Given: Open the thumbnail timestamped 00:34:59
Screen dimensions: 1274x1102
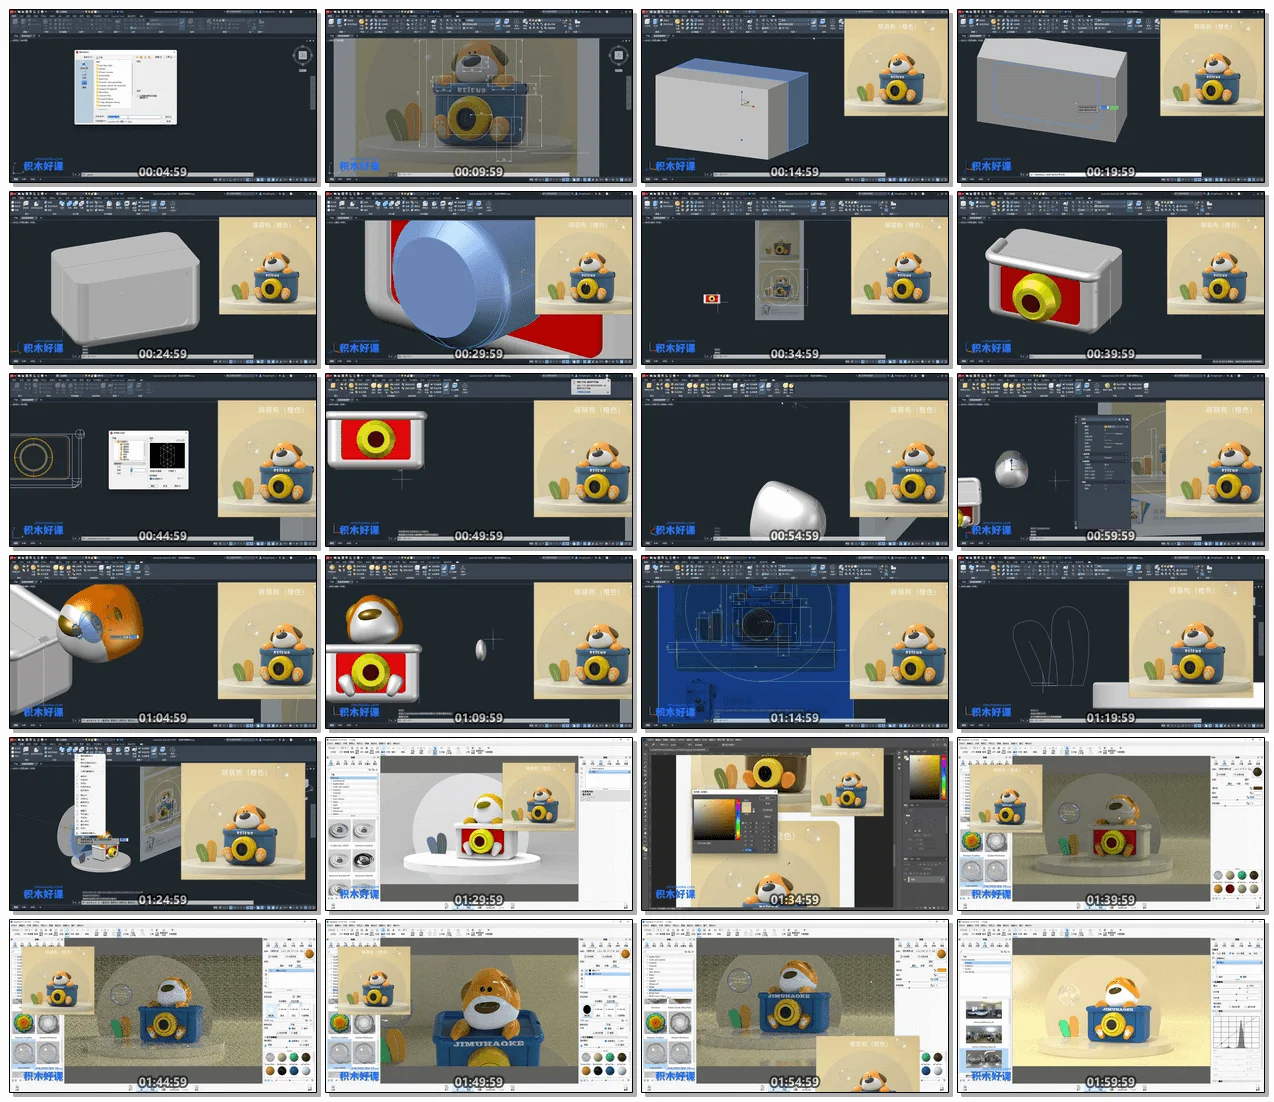Looking at the screenshot, I should [794, 280].
